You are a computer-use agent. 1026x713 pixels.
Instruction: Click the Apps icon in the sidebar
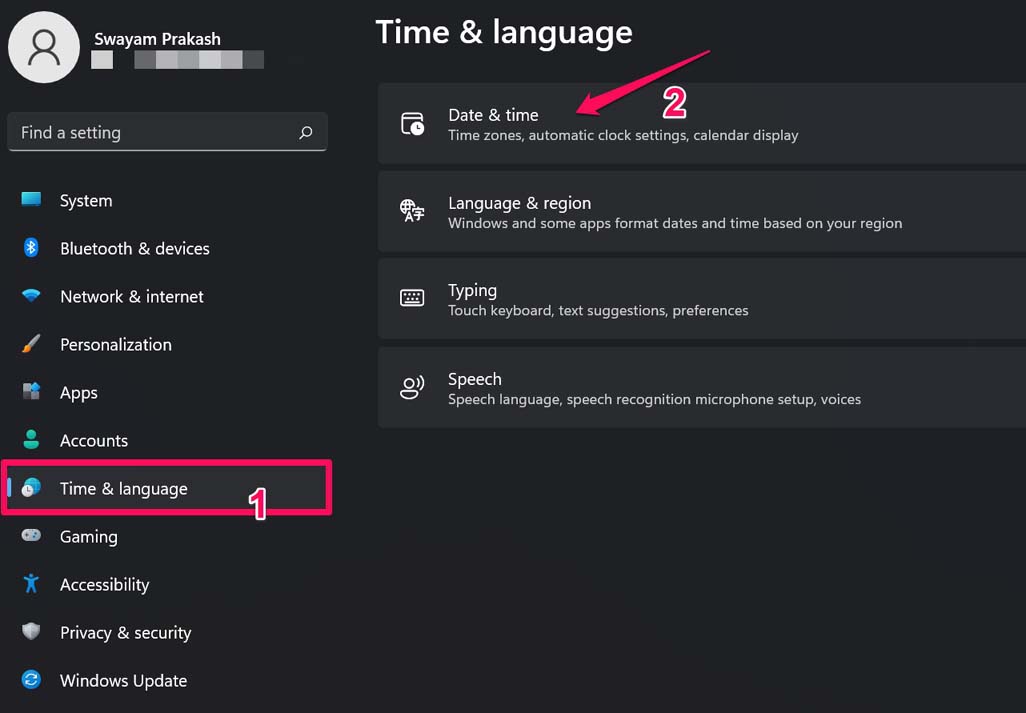tap(31, 392)
